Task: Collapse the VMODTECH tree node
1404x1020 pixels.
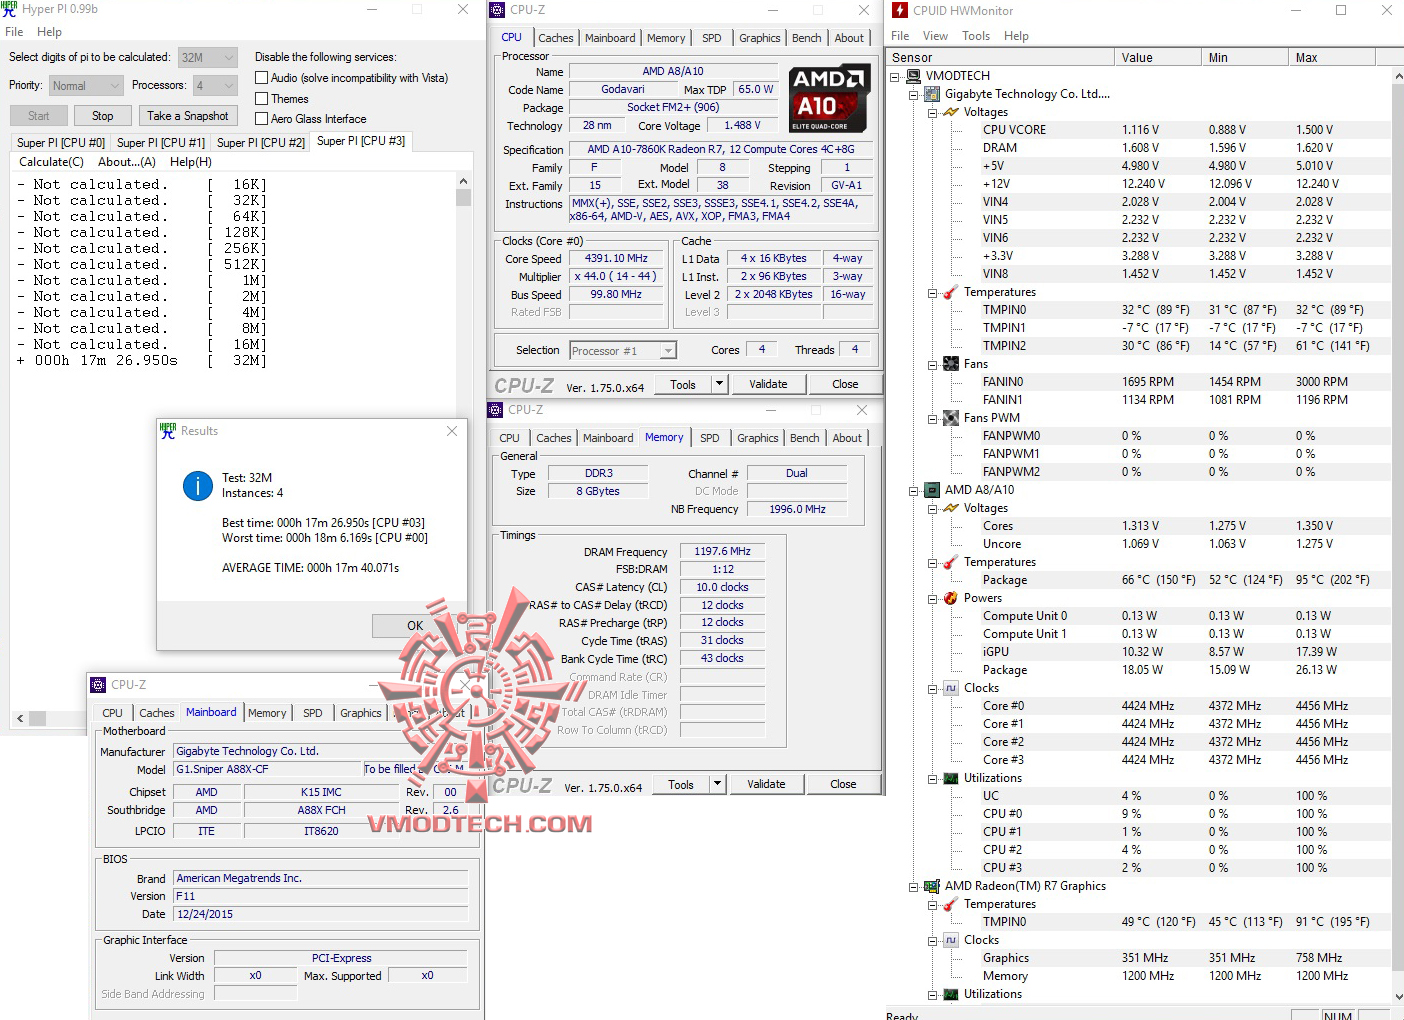Action: coord(895,76)
